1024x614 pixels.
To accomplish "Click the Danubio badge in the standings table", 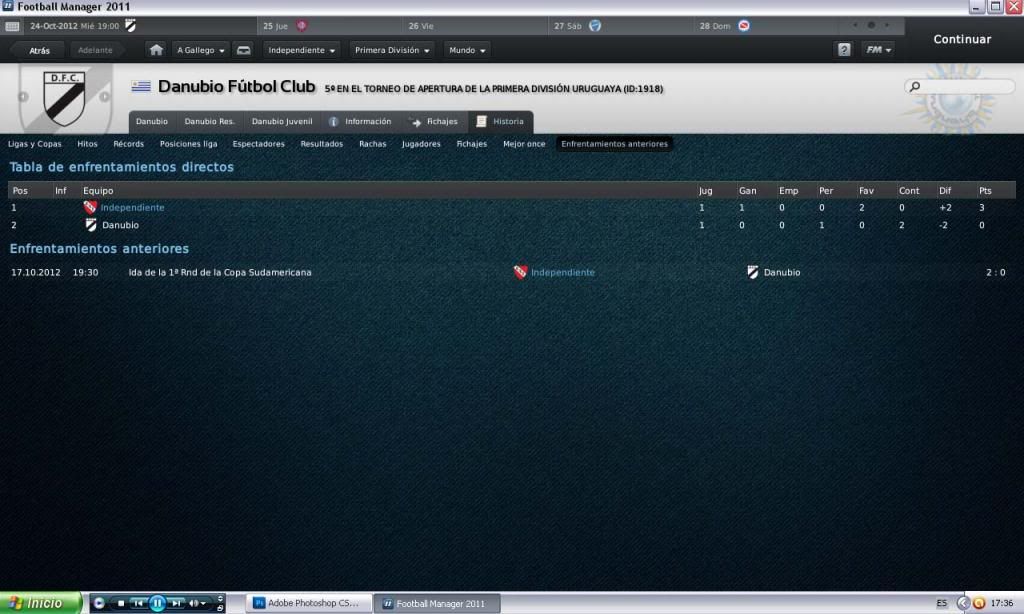I will coord(91,225).
